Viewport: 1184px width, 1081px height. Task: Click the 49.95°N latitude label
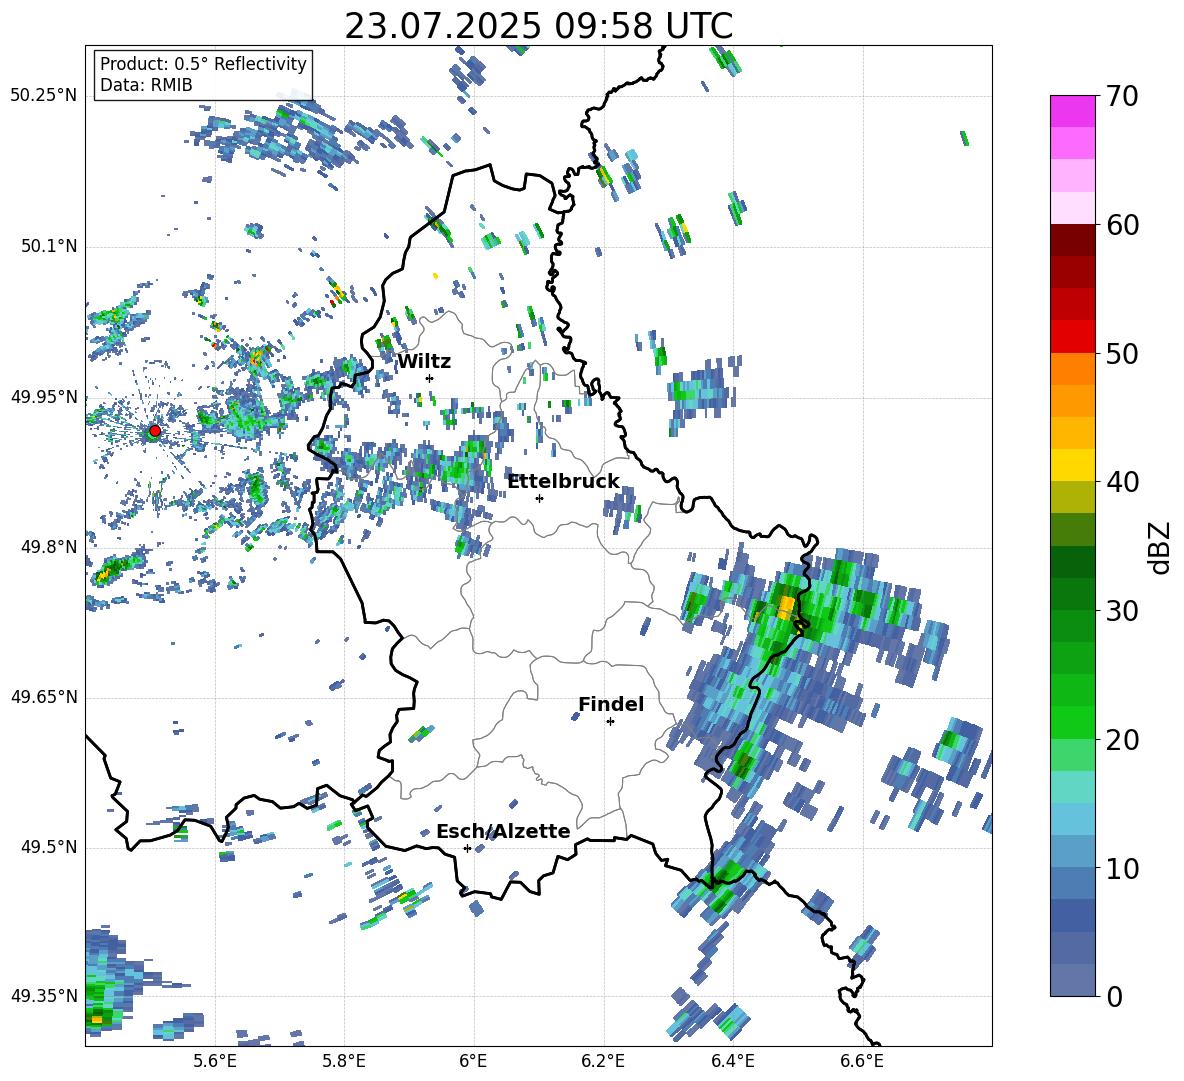pos(44,397)
